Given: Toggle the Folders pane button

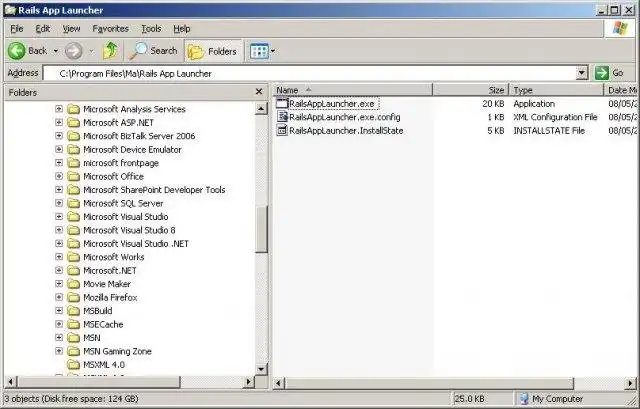Looking at the screenshot, I should [213, 51].
